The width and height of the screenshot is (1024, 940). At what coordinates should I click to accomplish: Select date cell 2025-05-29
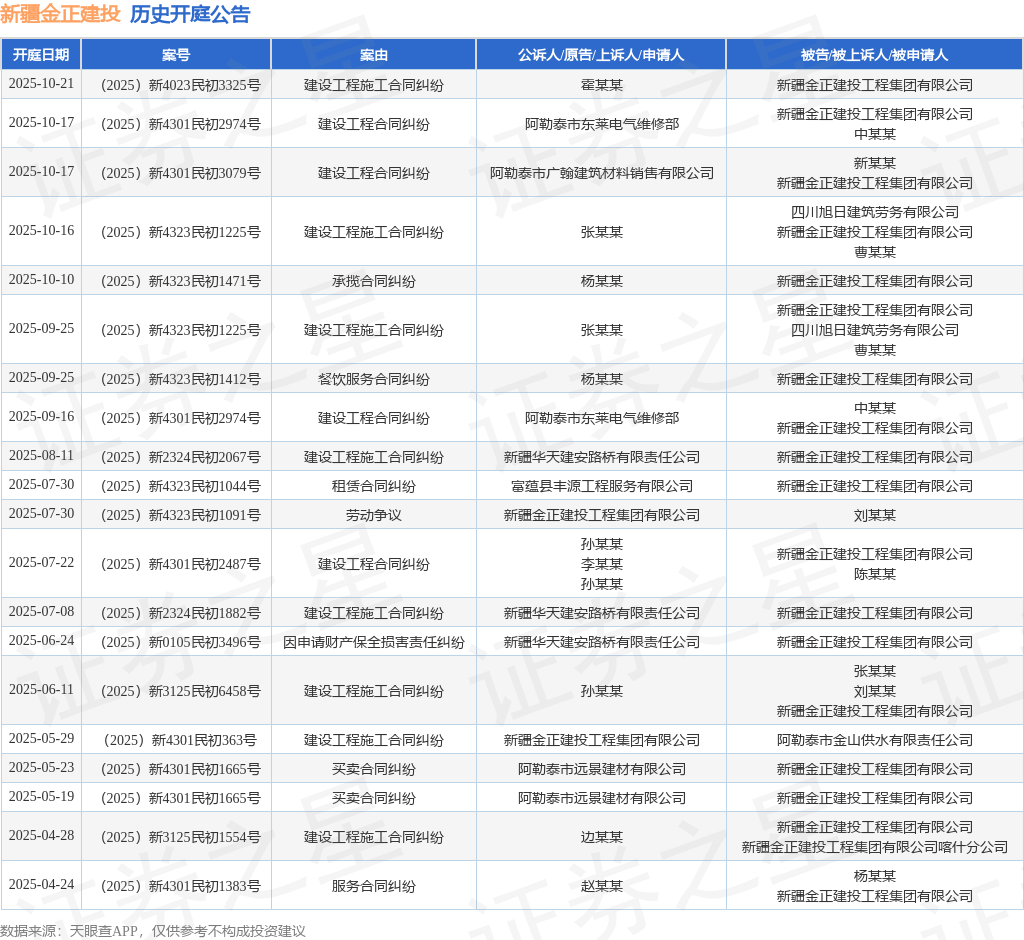point(41,739)
